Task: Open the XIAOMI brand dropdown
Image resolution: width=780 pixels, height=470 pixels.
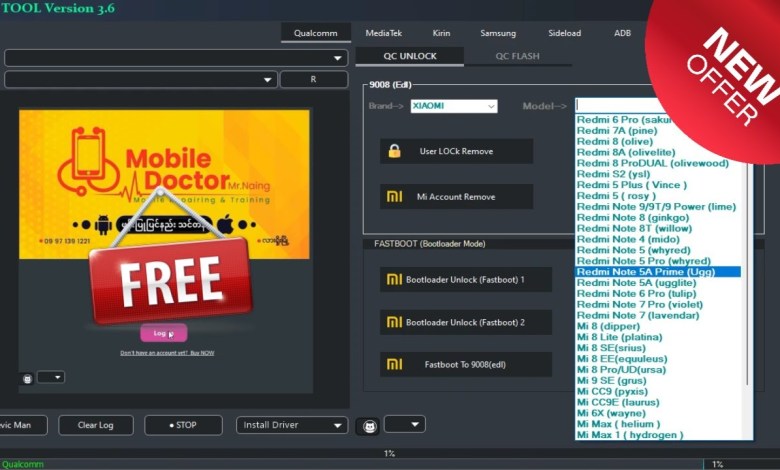Action: click(x=454, y=106)
